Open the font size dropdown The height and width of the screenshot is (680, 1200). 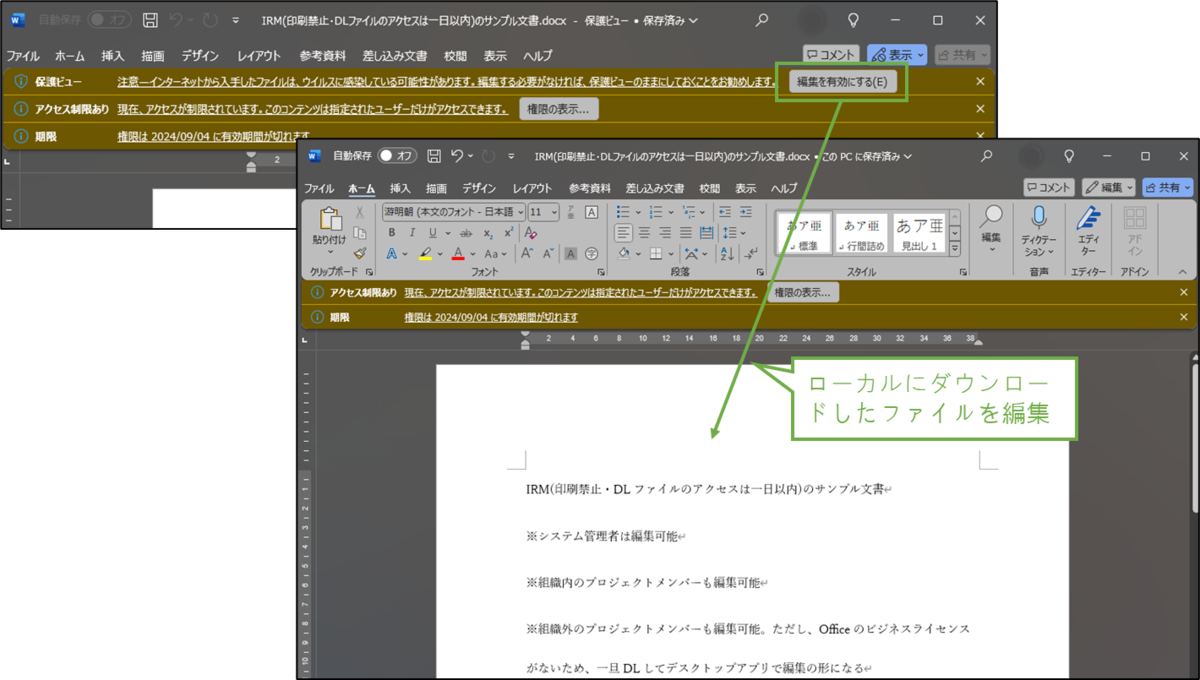[553, 211]
